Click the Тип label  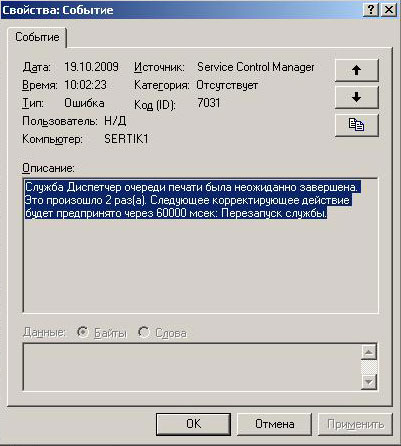pos(33,103)
